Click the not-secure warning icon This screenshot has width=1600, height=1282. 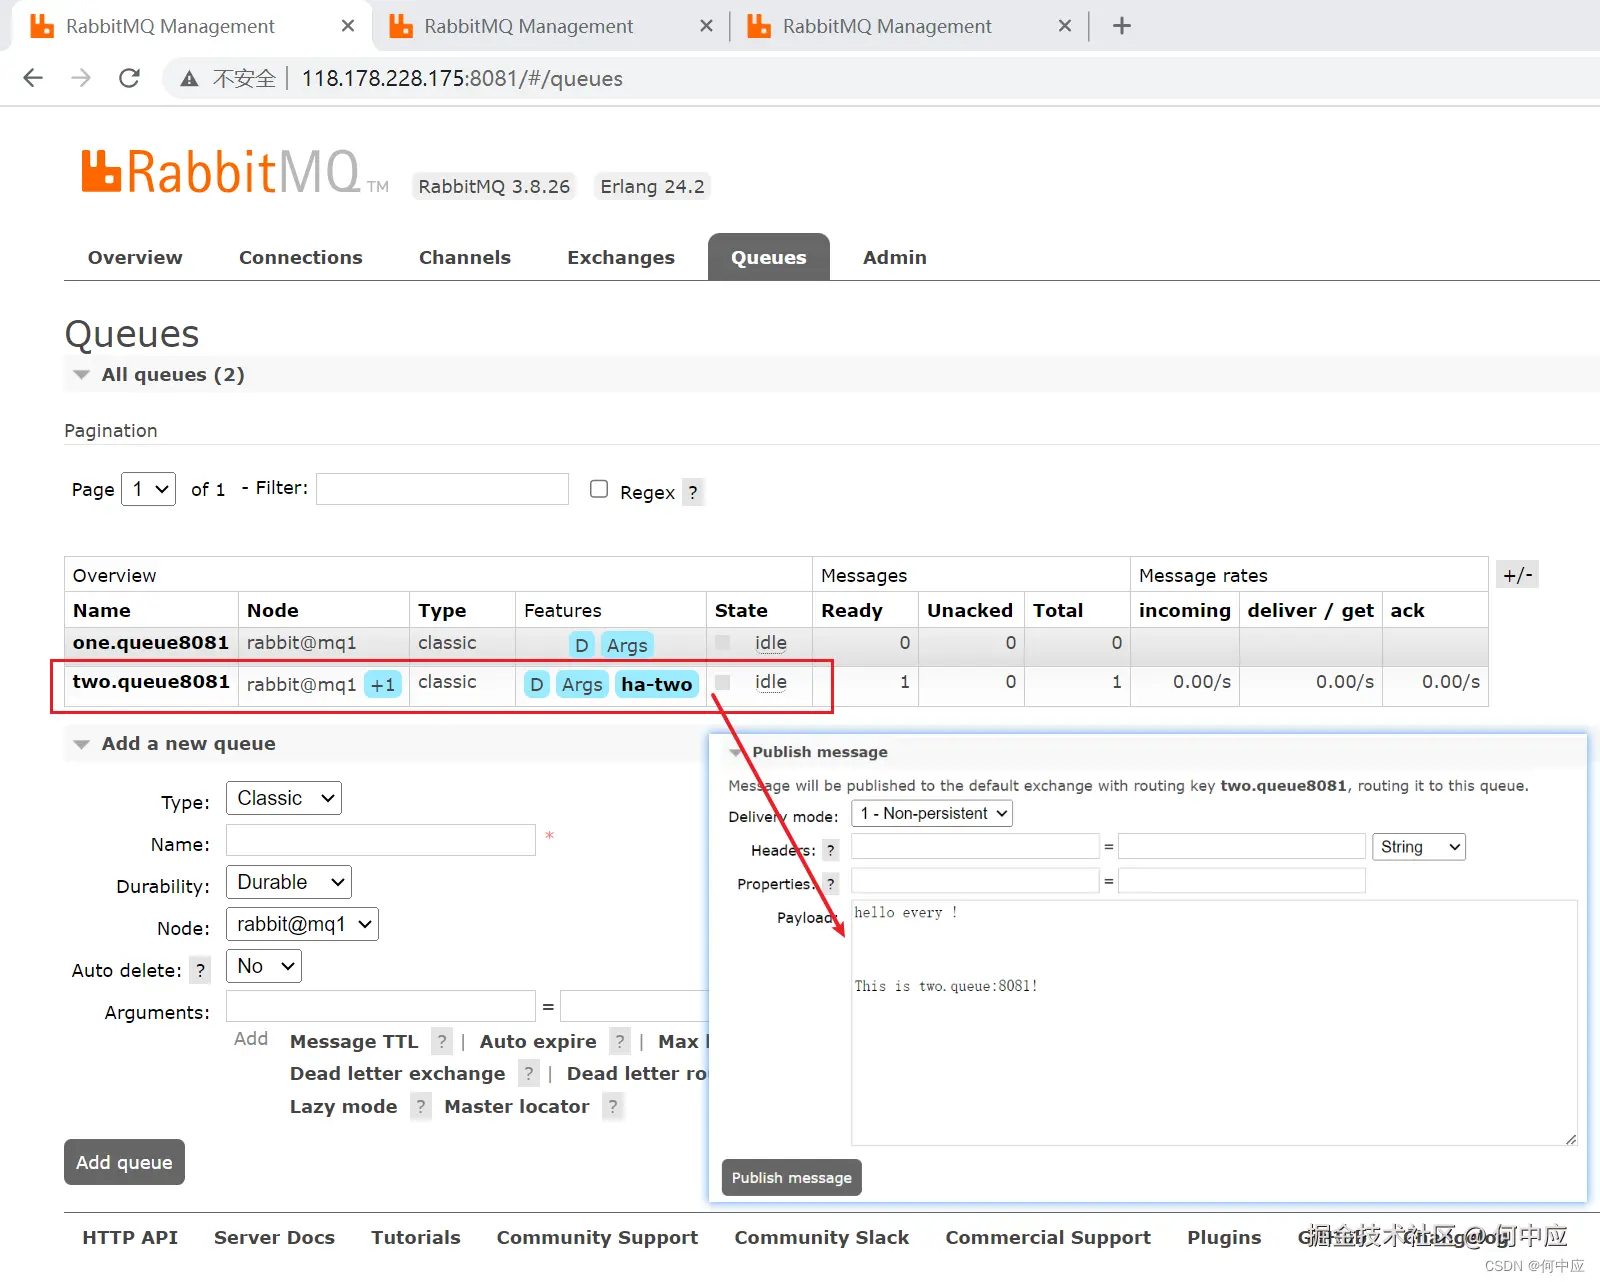coord(189,79)
